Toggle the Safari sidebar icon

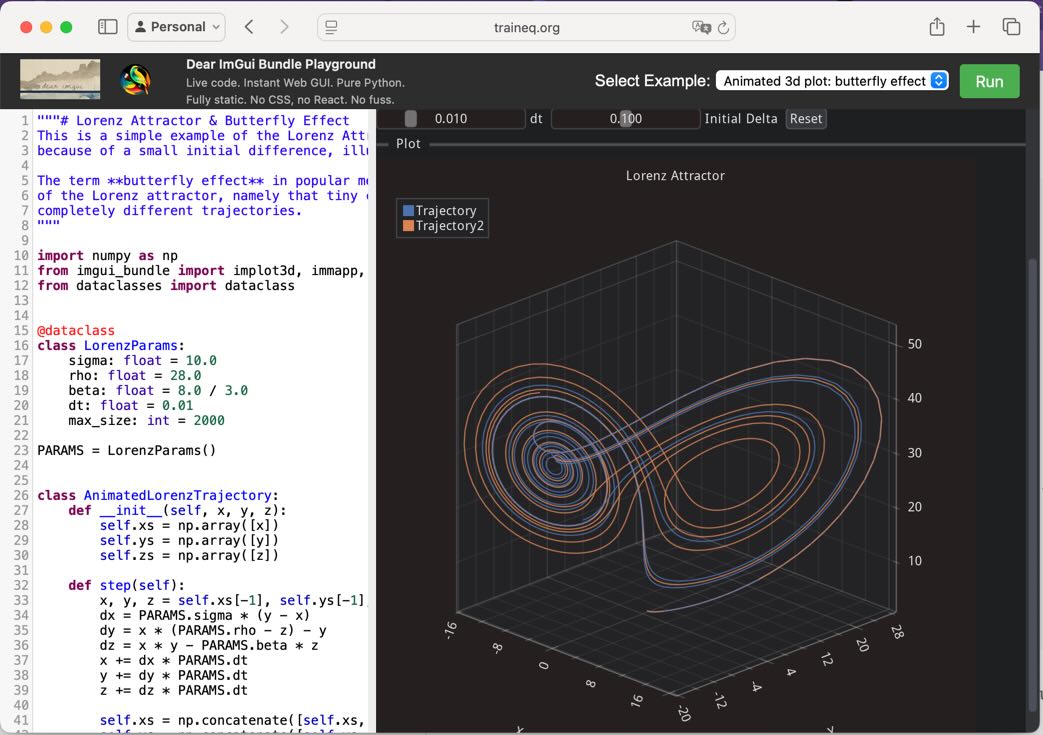pyautogui.click(x=107, y=27)
